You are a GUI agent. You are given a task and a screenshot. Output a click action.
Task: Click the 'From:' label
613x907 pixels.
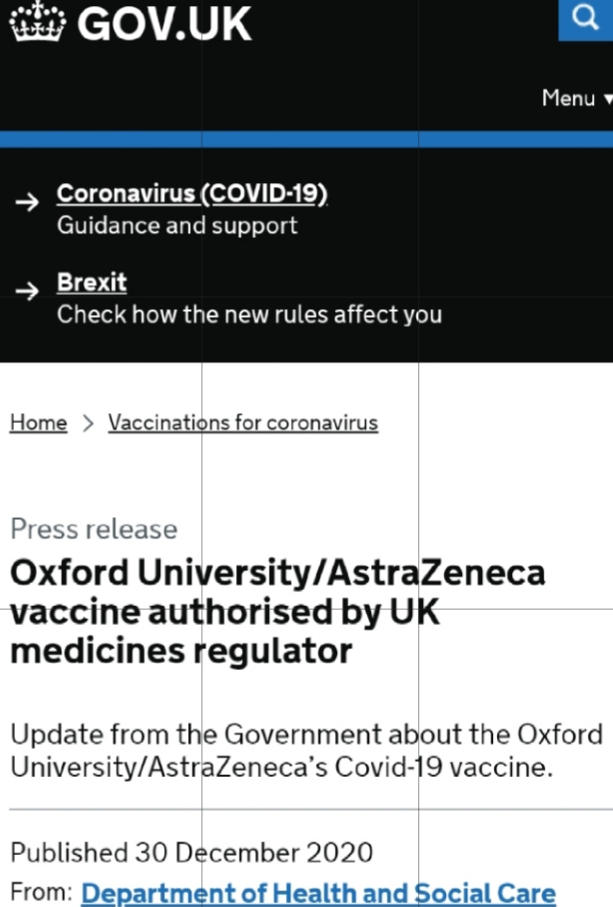[x=41, y=893]
